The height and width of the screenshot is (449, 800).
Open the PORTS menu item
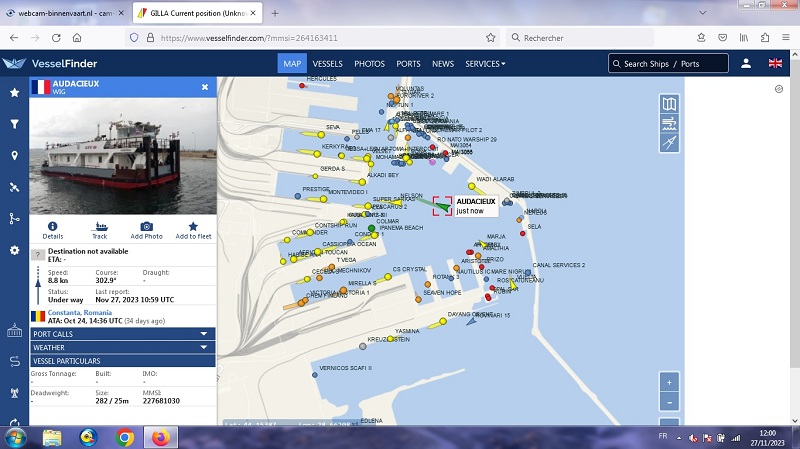pyautogui.click(x=408, y=64)
